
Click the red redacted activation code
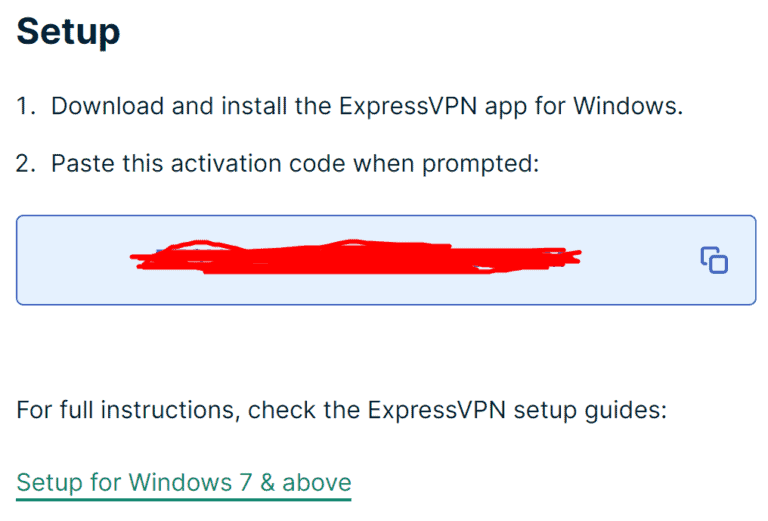(x=355, y=258)
